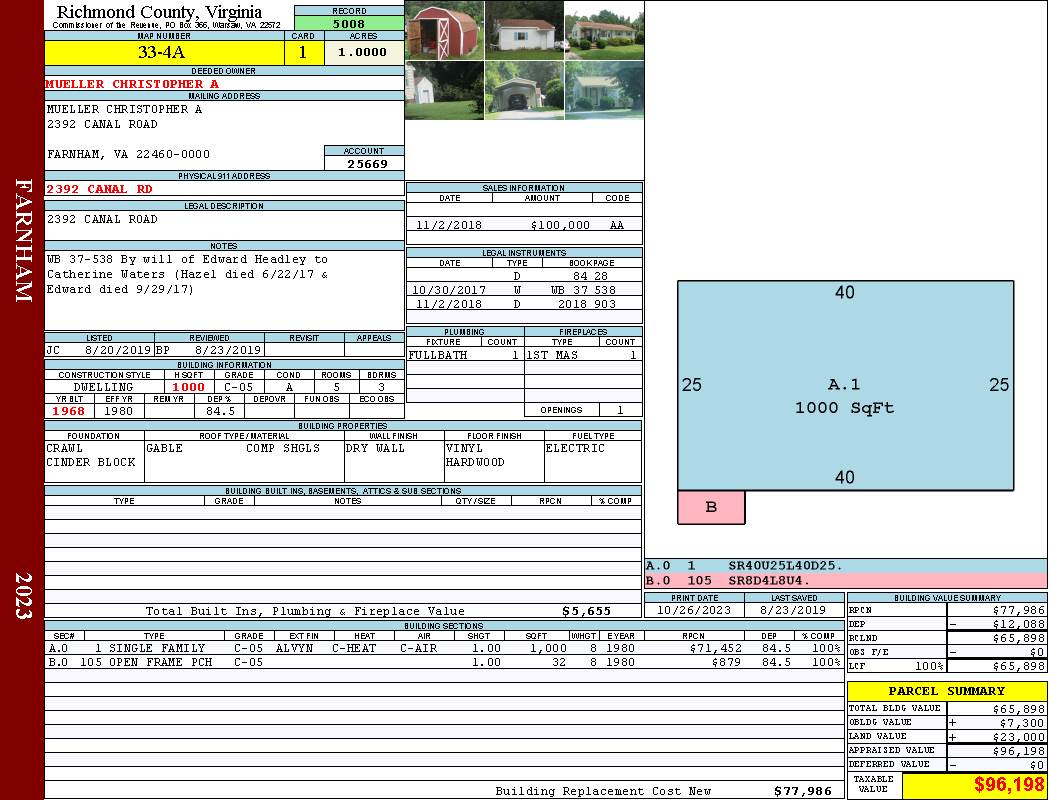Select roof material COMP SHGLS
Screen dimensions: 1050x800
point(283,448)
